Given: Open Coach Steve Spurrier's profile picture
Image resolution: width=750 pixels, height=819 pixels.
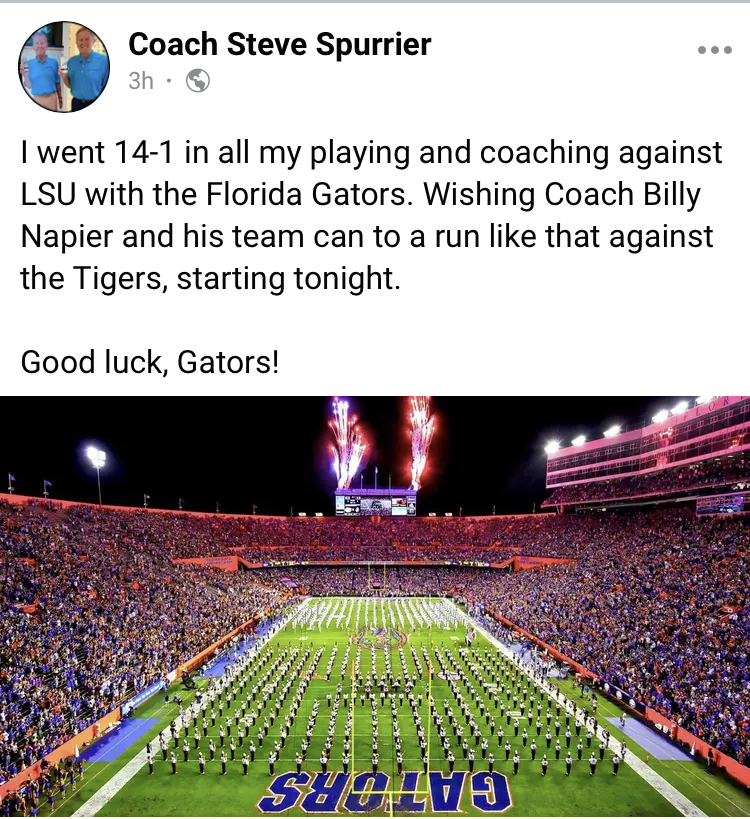Looking at the screenshot, I should coord(64,67).
